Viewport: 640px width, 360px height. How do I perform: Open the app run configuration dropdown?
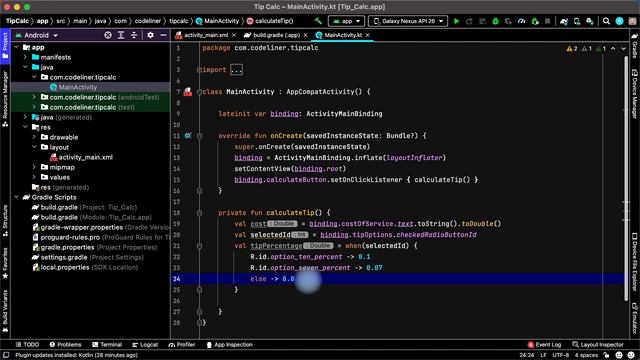coord(346,21)
